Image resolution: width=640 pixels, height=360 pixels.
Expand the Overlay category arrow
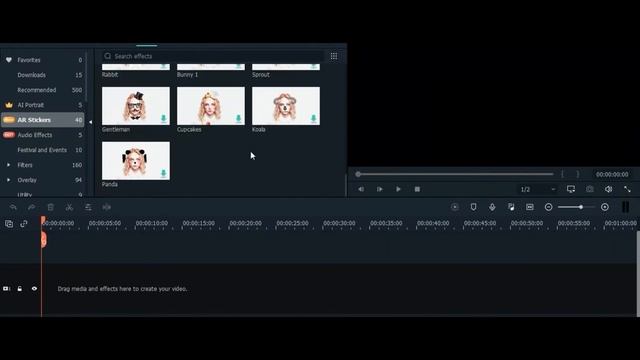tap(9, 180)
